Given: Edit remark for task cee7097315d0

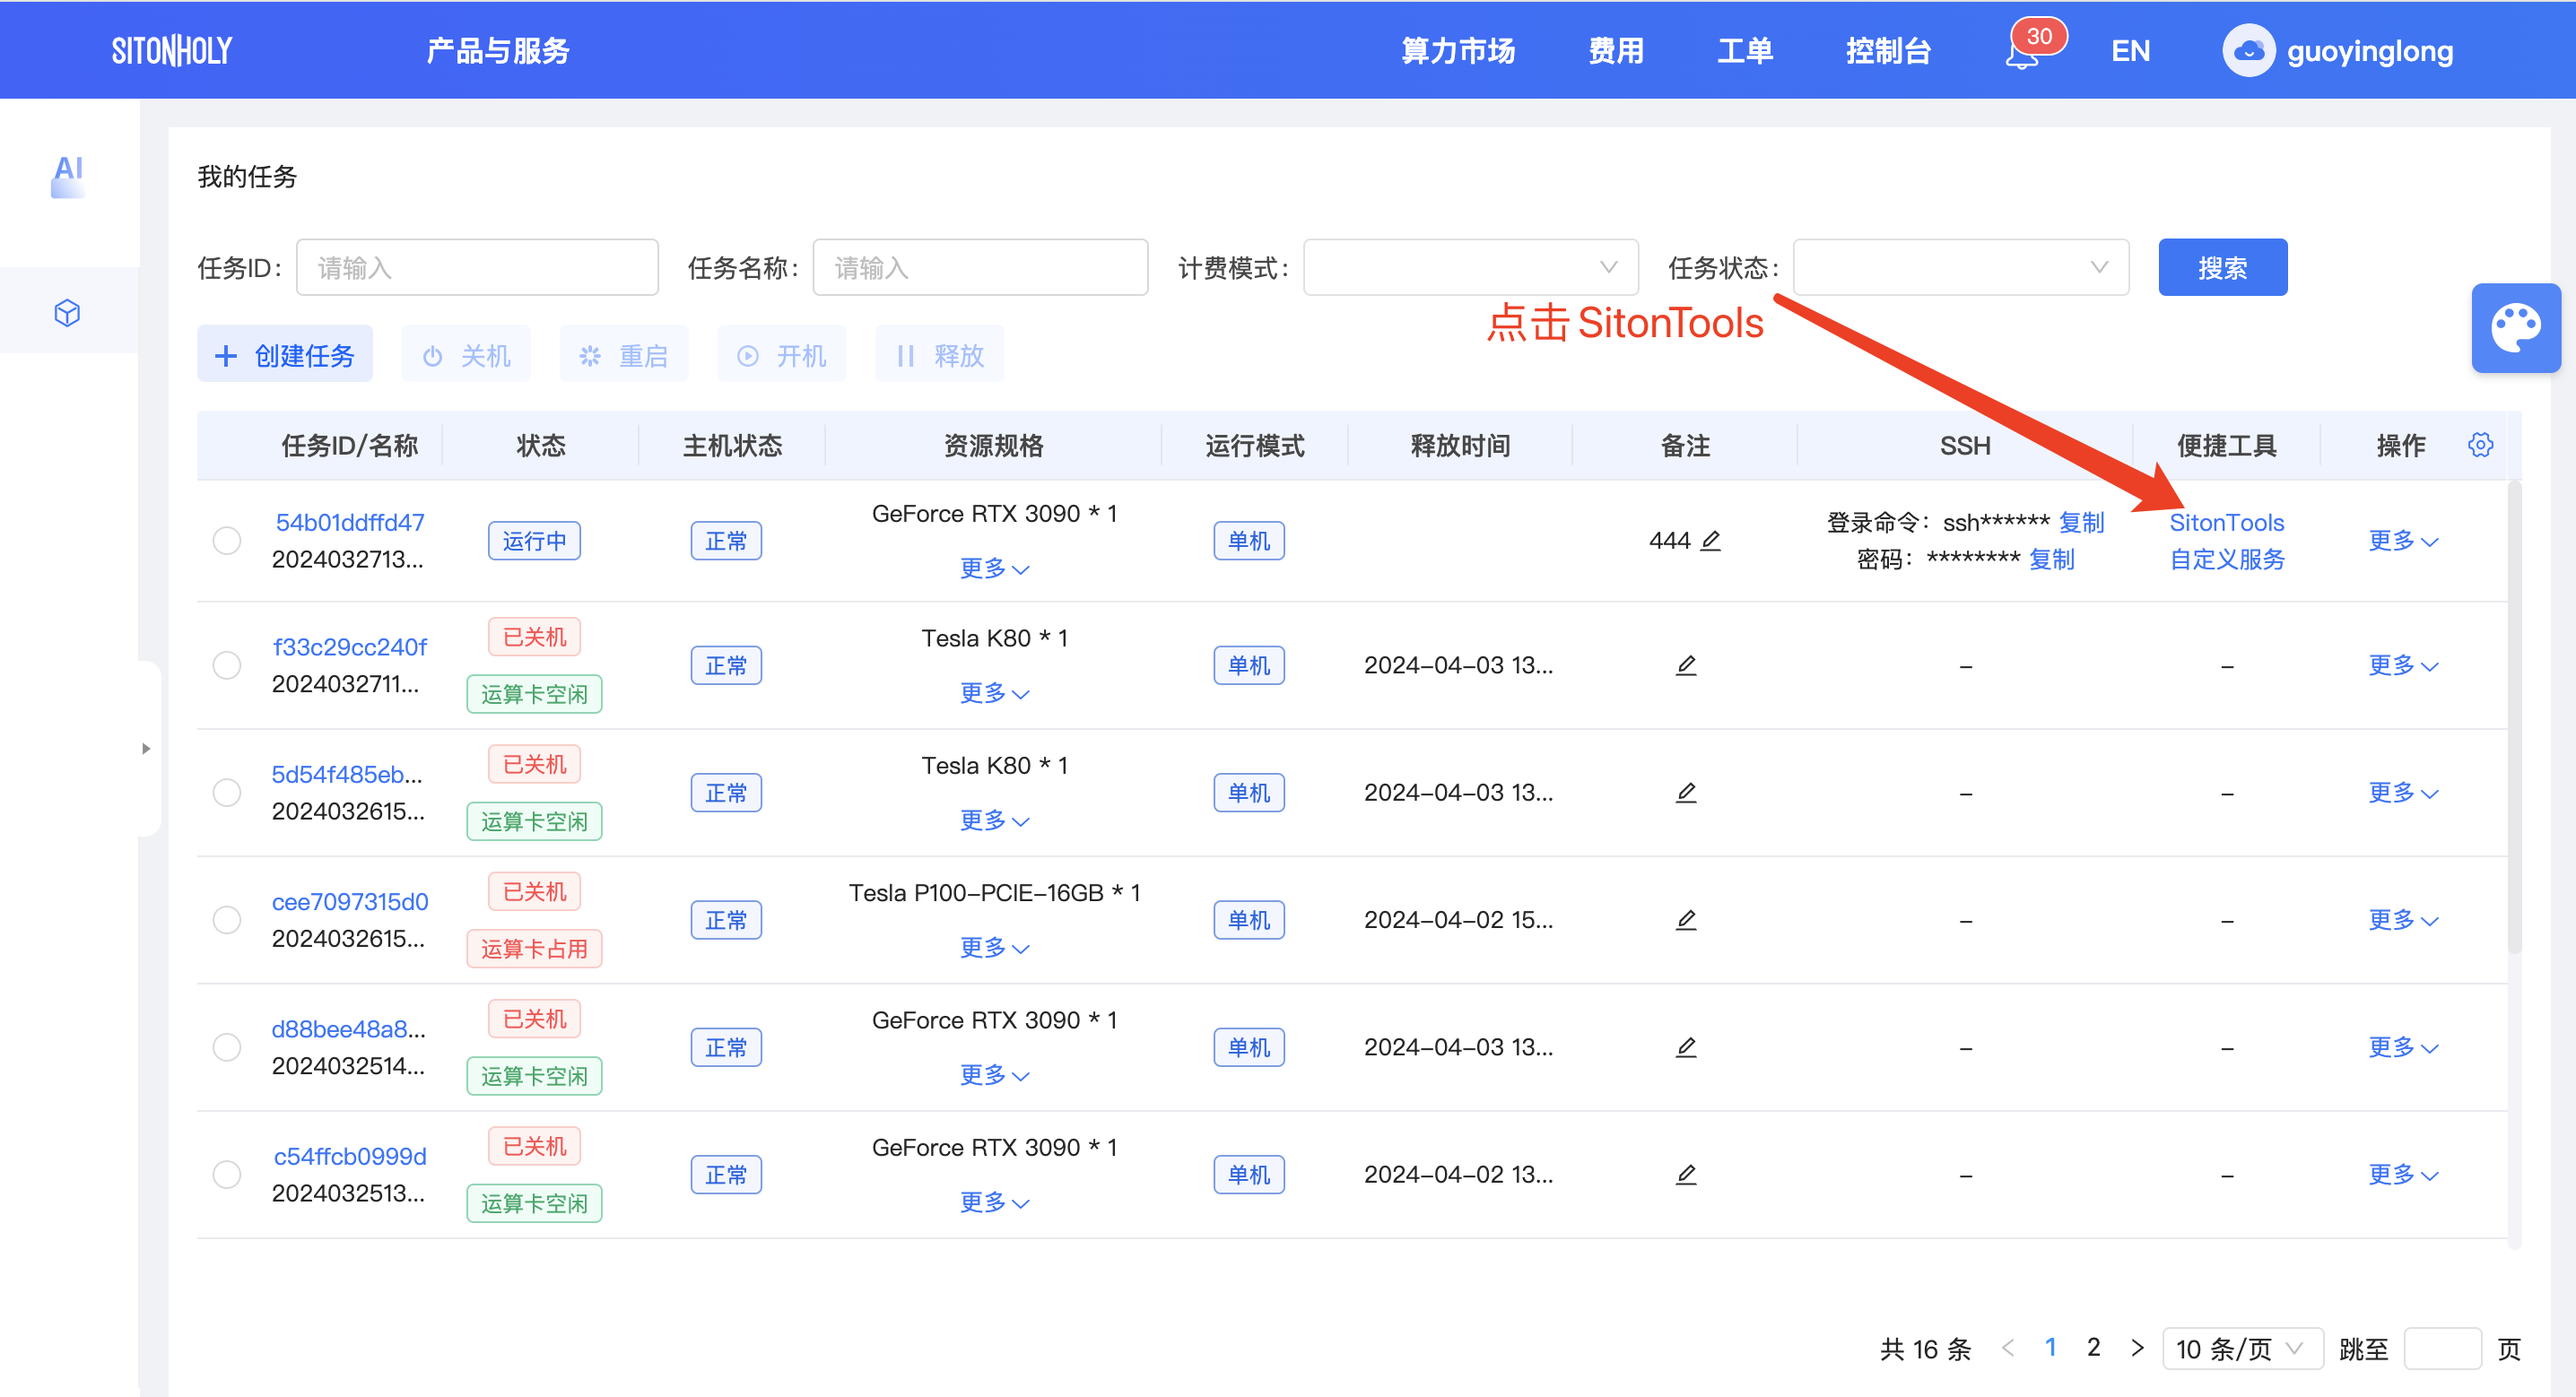Looking at the screenshot, I should click(x=1686, y=919).
